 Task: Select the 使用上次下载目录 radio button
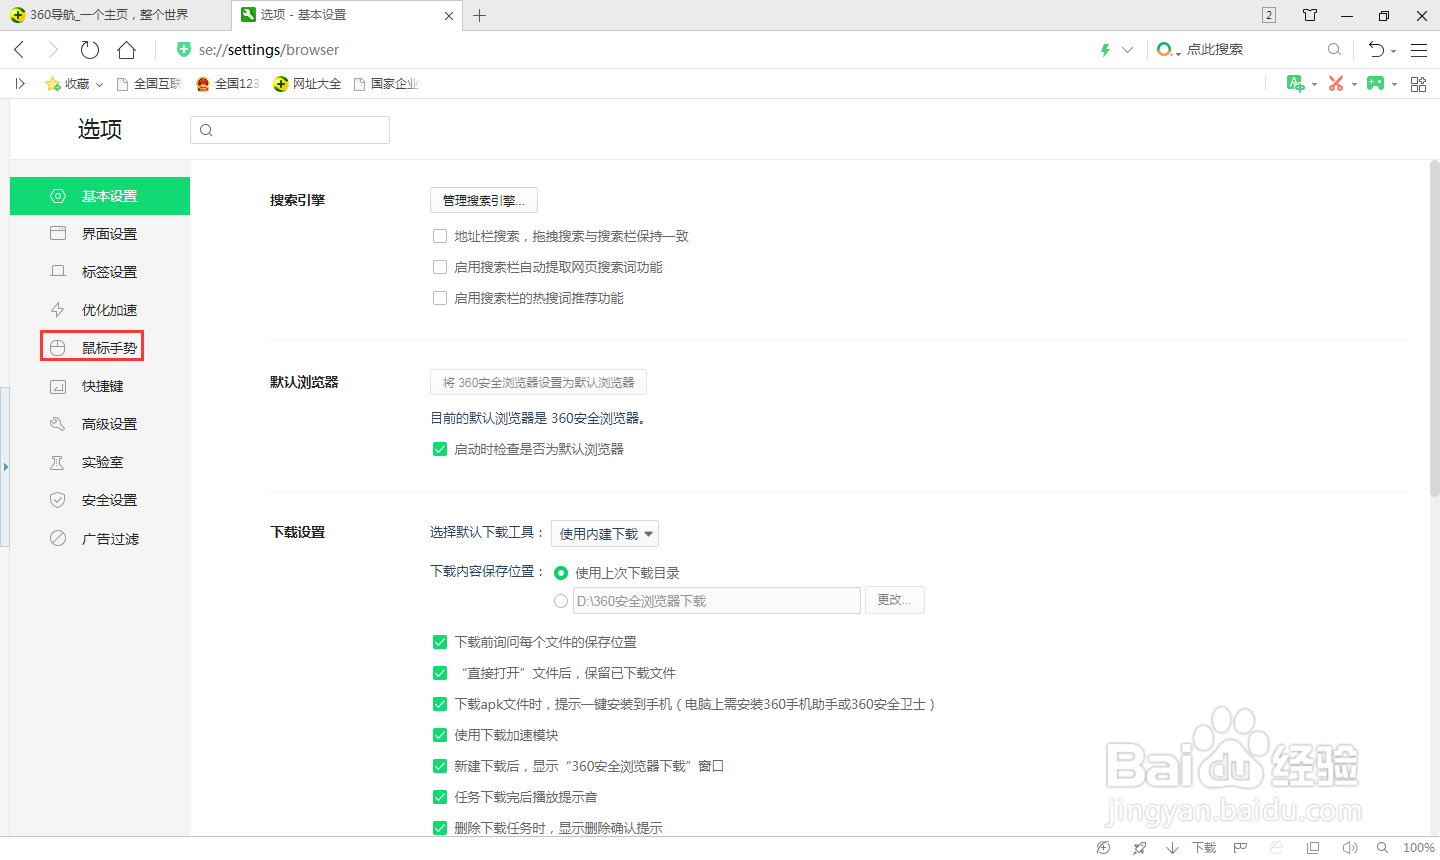click(x=561, y=573)
